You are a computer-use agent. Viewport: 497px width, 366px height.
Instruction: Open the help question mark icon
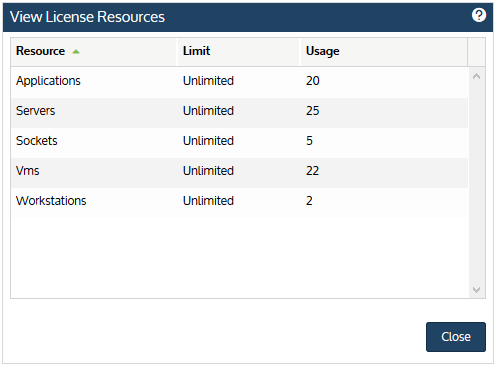[479, 15]
